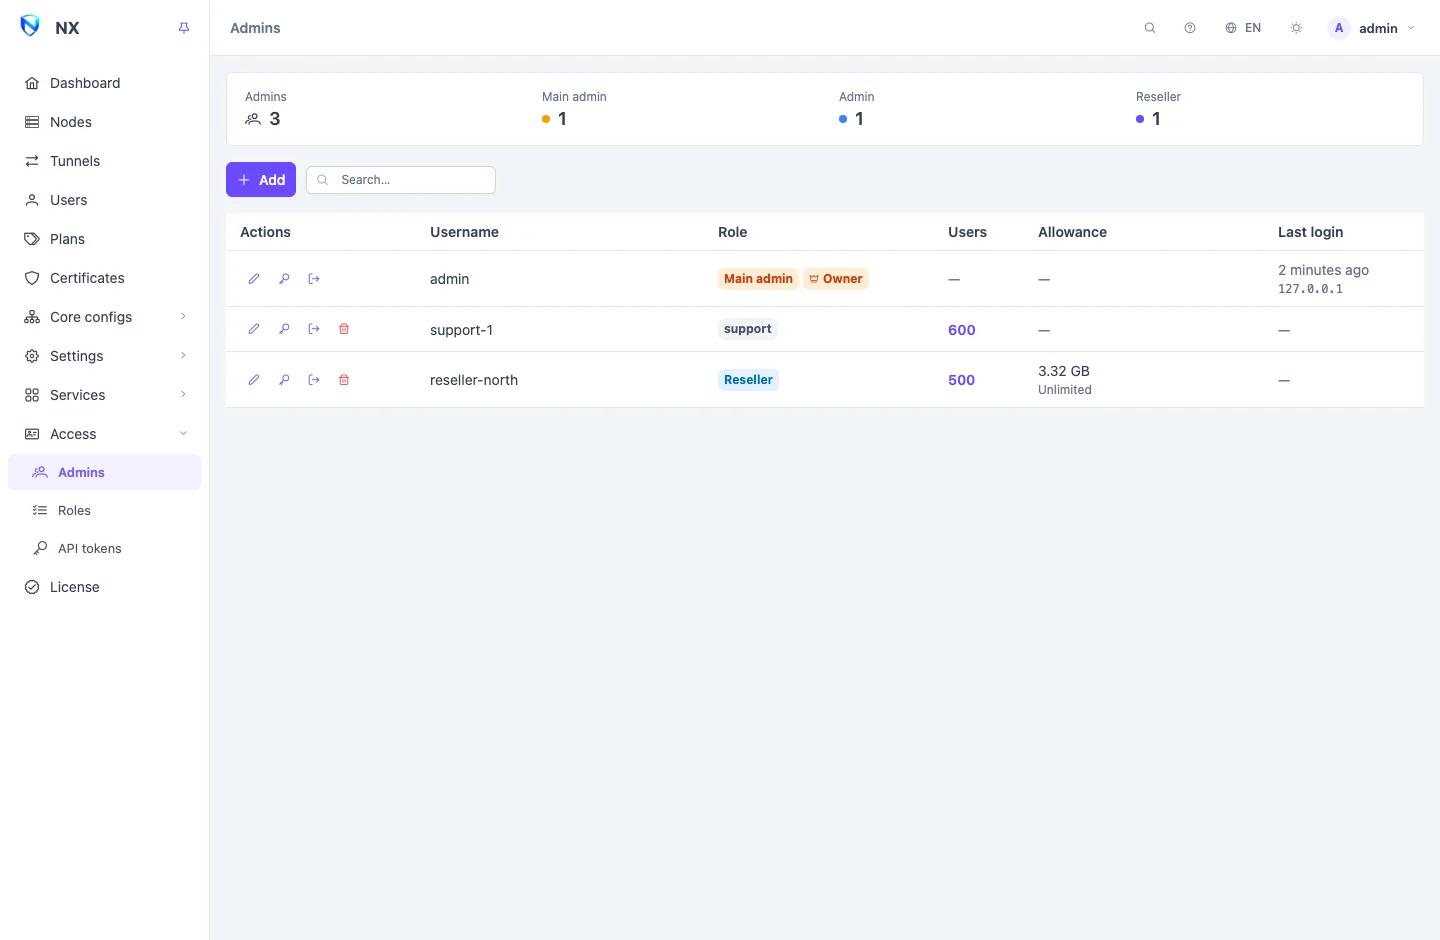Open the API tokens subpage
Image resolution: width=1440 pixels, height=940 pixels.
[x=105, y=548]
